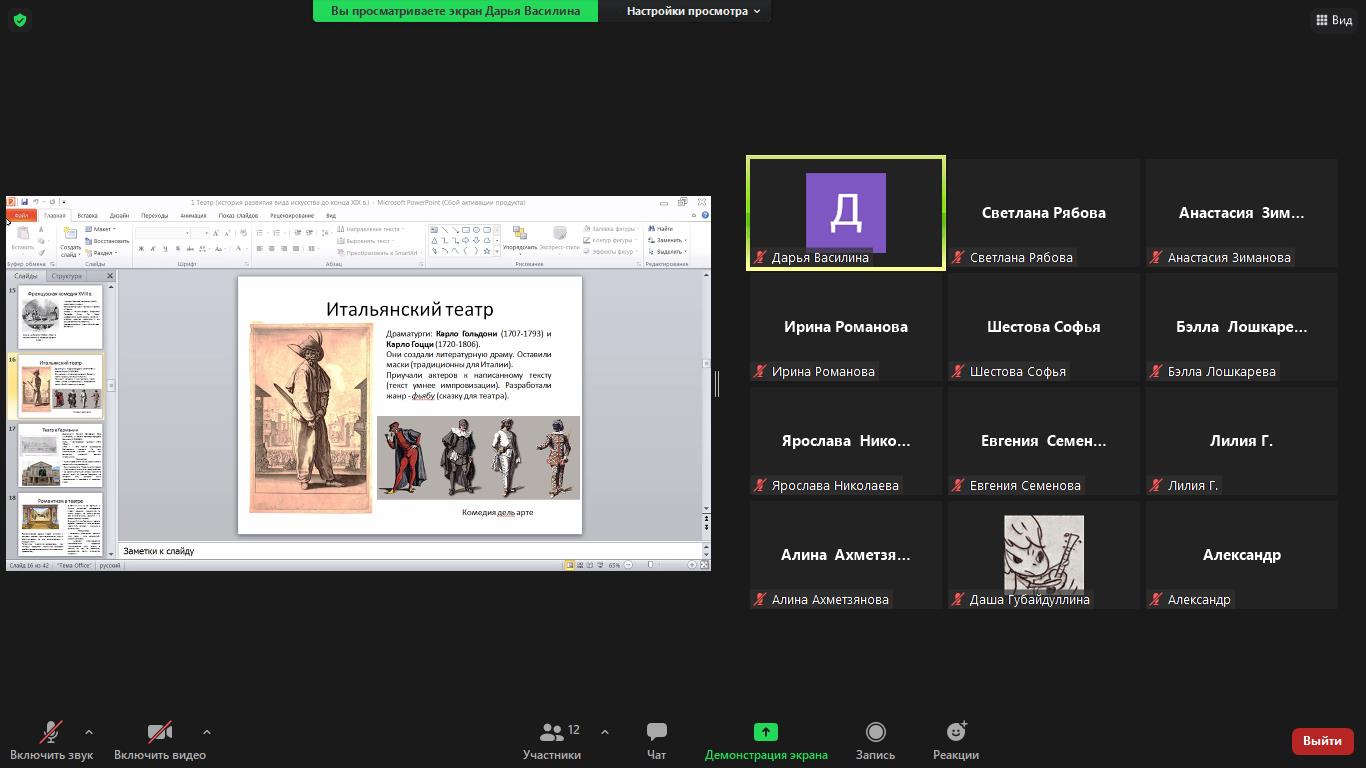The image size is (1366, 768).
Task: Select Светлана Рябова's participant tile
Action: pyautogui.click(x=1043, y=213)
